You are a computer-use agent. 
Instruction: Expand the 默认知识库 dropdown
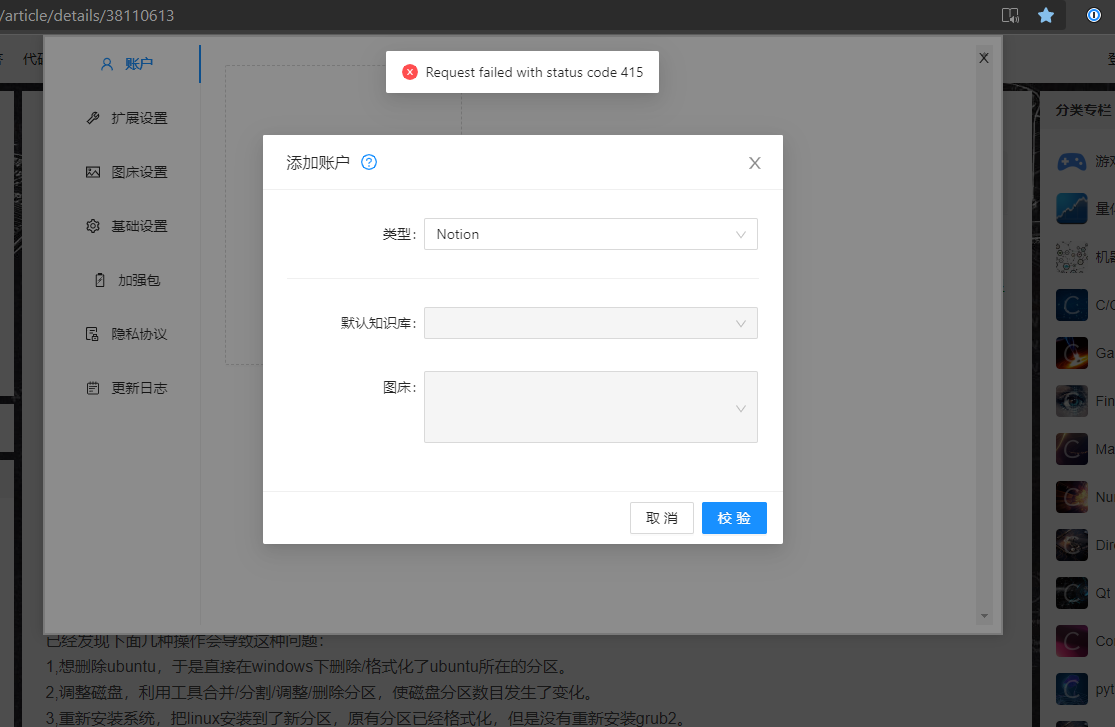click(590, 323)
